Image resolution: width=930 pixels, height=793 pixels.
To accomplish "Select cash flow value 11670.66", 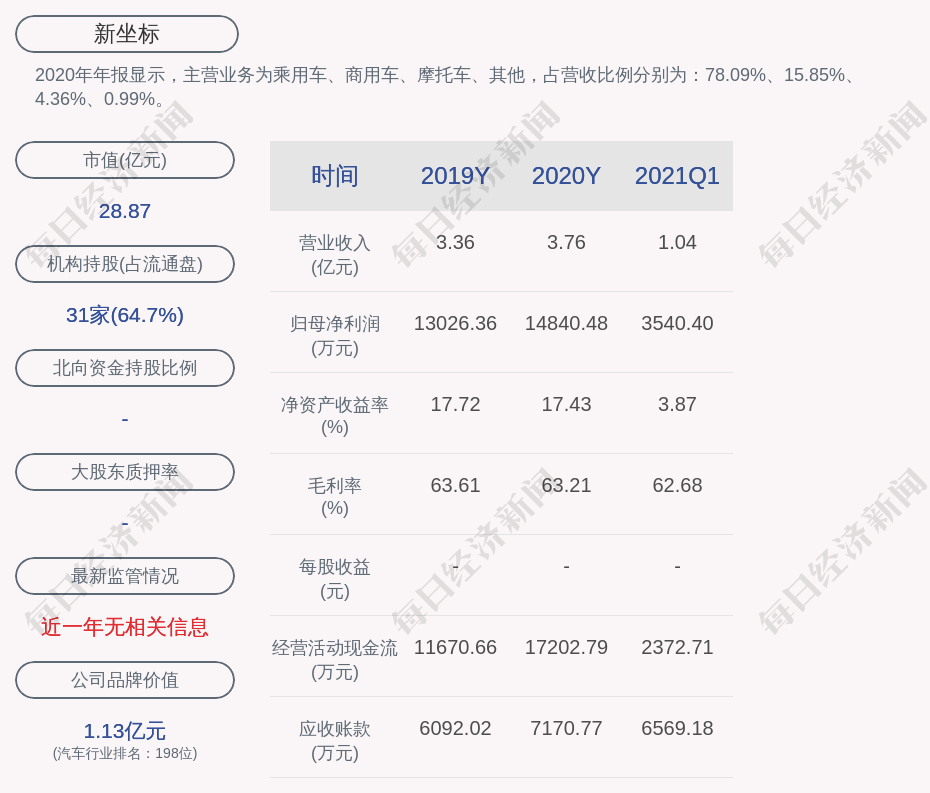I will 455,647.
